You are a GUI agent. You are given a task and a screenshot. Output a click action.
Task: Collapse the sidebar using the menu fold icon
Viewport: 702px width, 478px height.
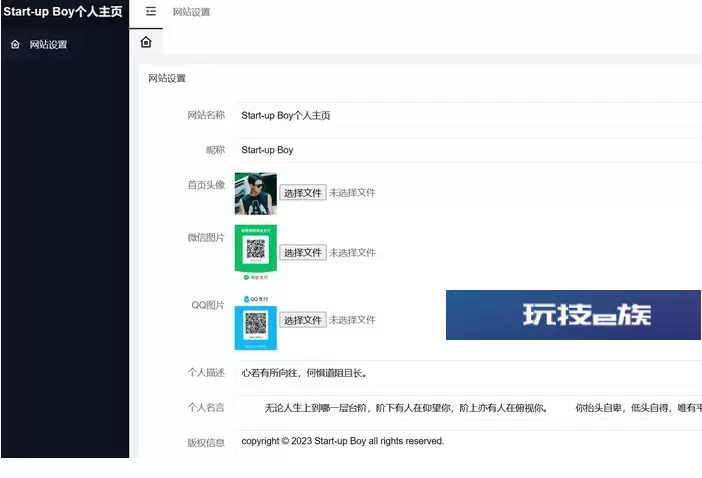coord(151,12)
